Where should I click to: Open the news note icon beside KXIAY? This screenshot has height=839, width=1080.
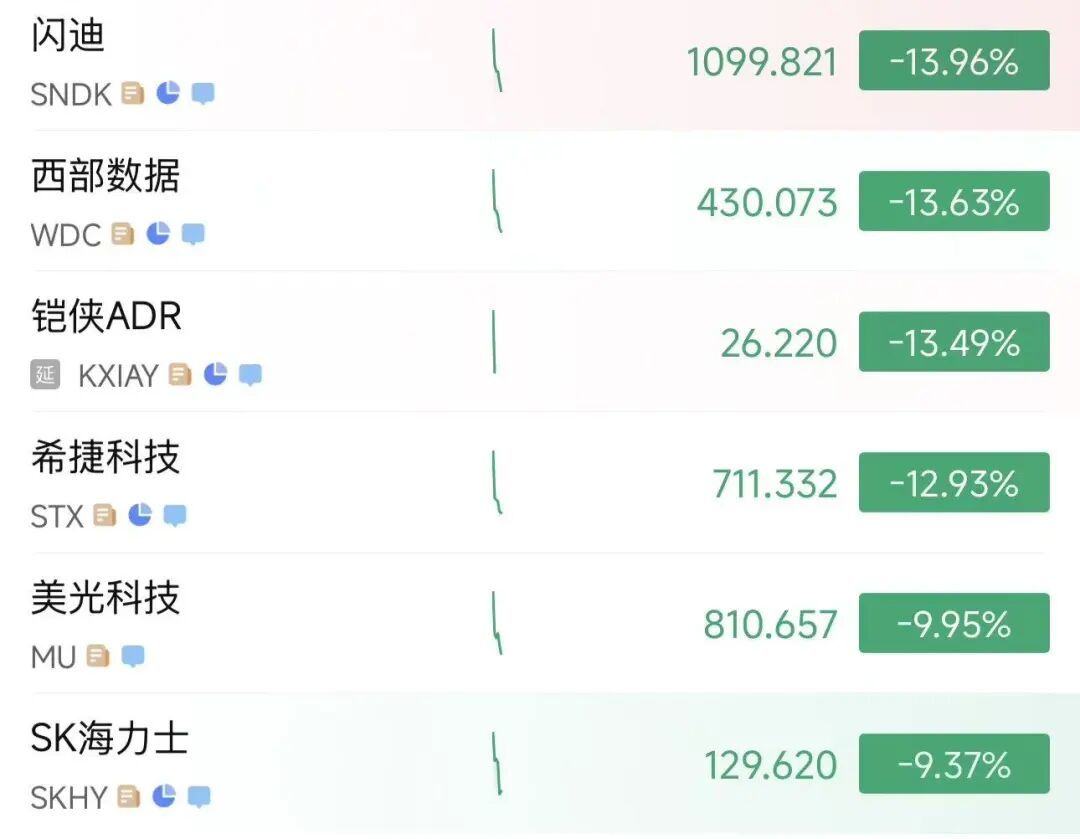point(180,374)
